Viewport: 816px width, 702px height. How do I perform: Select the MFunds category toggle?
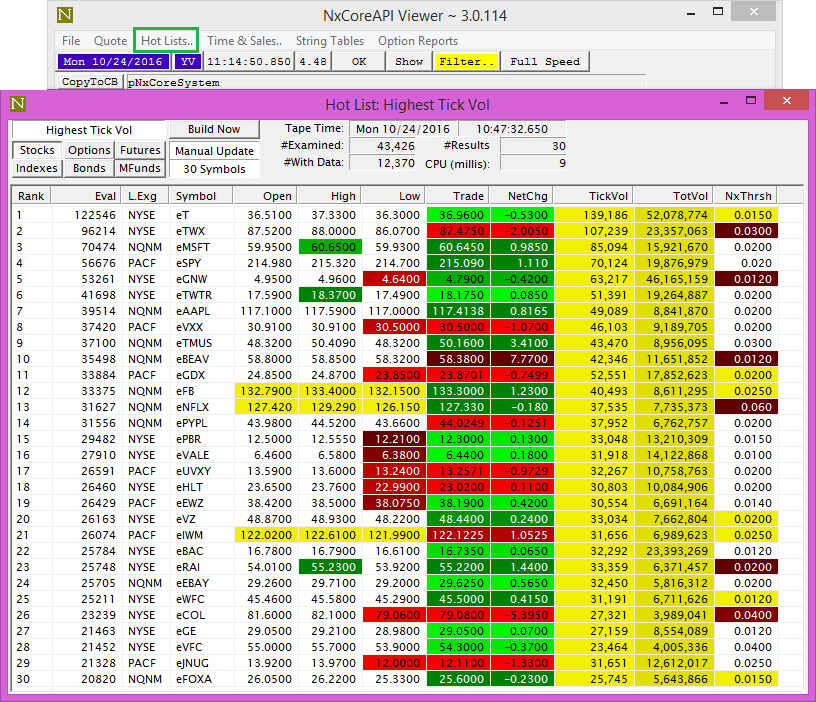[140, 169]
